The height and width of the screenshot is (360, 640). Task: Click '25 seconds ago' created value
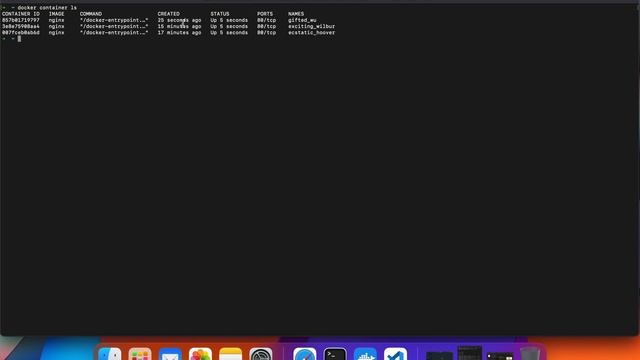179,20
